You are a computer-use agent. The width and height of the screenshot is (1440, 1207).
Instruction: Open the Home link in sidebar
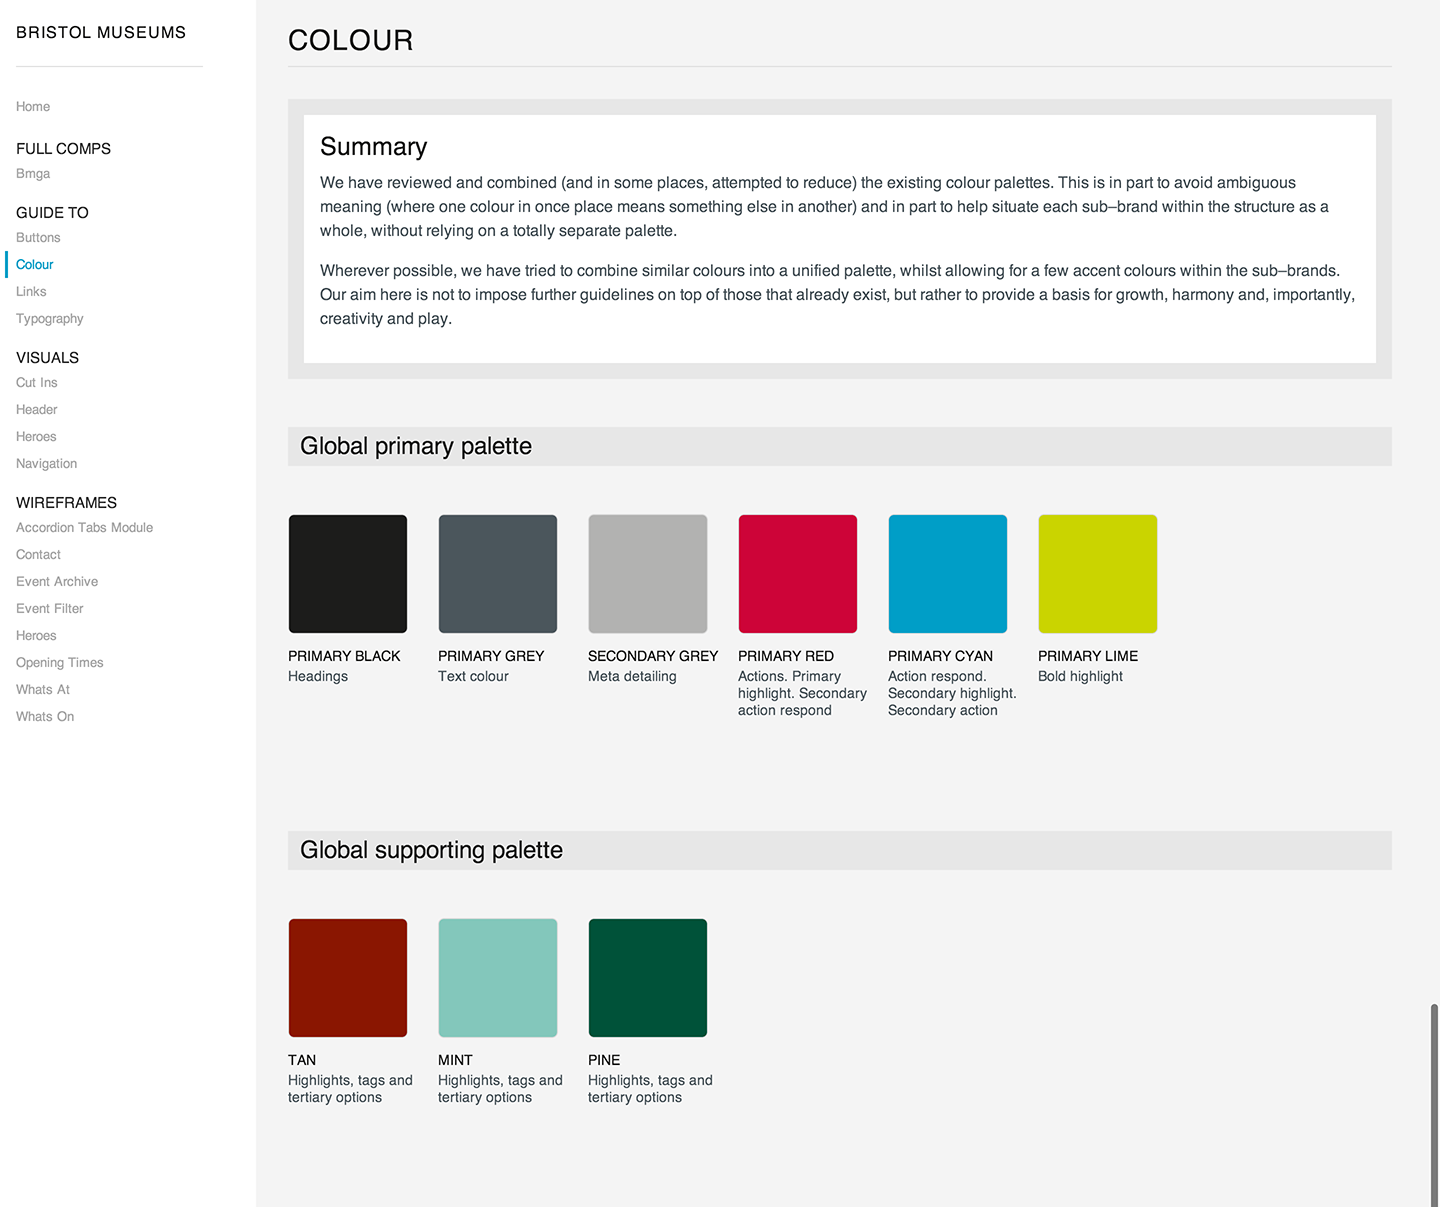[33, 107]
